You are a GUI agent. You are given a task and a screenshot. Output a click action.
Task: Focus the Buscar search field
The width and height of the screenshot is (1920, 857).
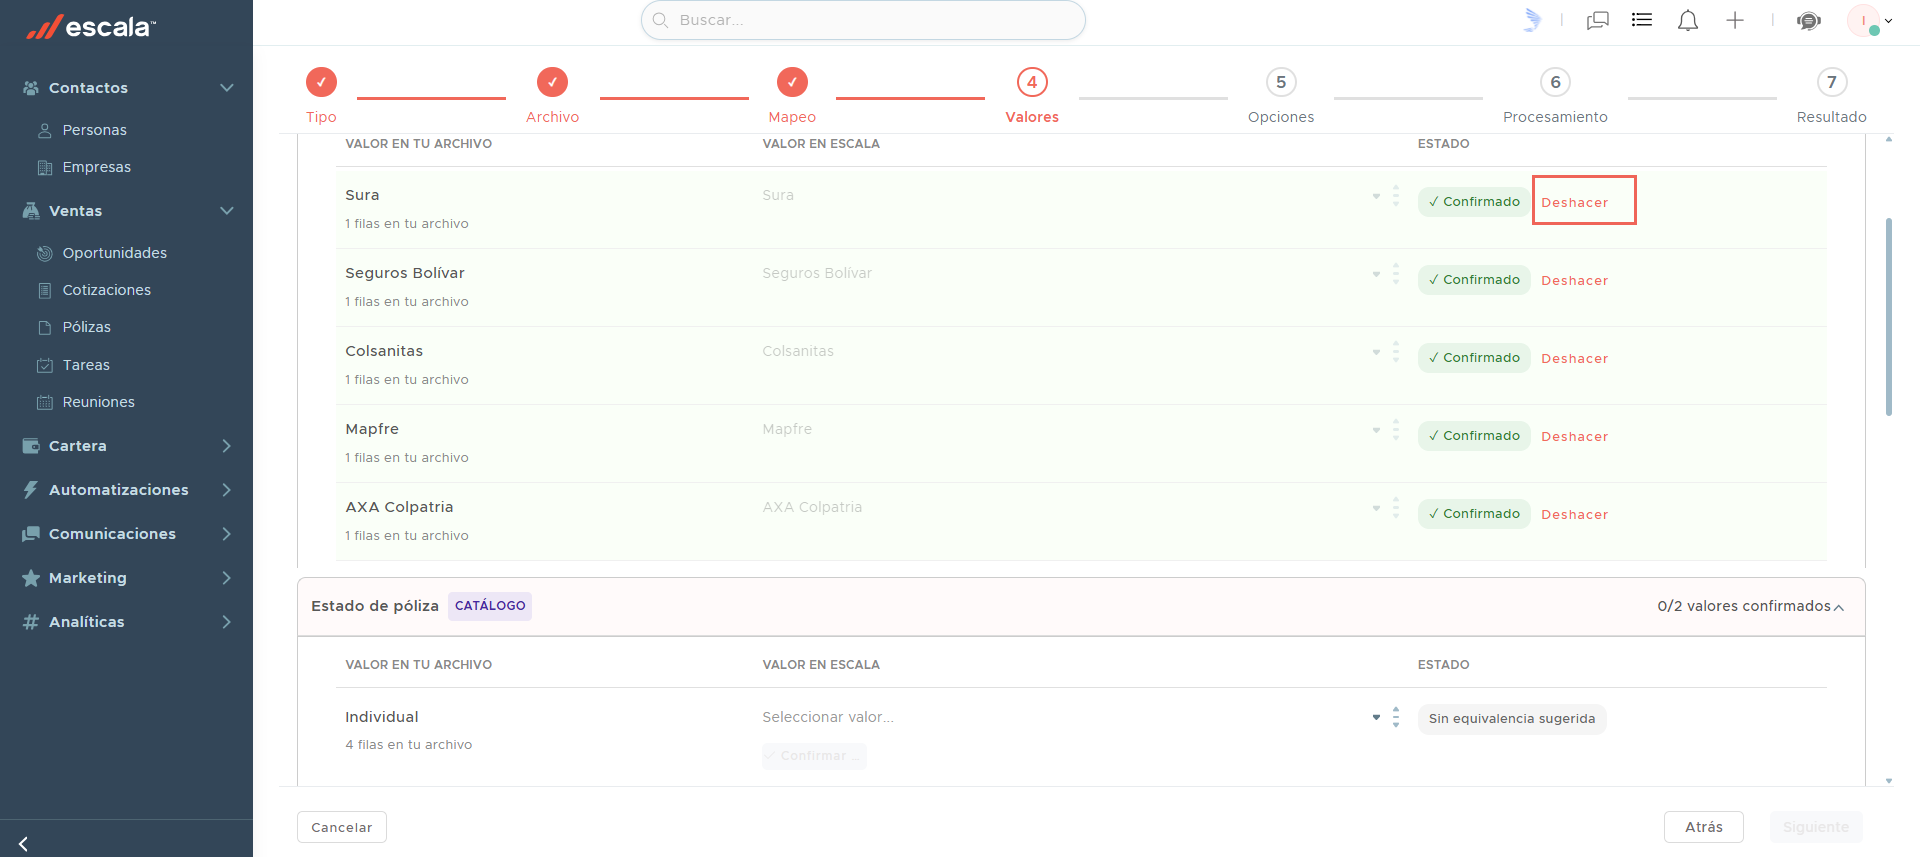(863, 20)
